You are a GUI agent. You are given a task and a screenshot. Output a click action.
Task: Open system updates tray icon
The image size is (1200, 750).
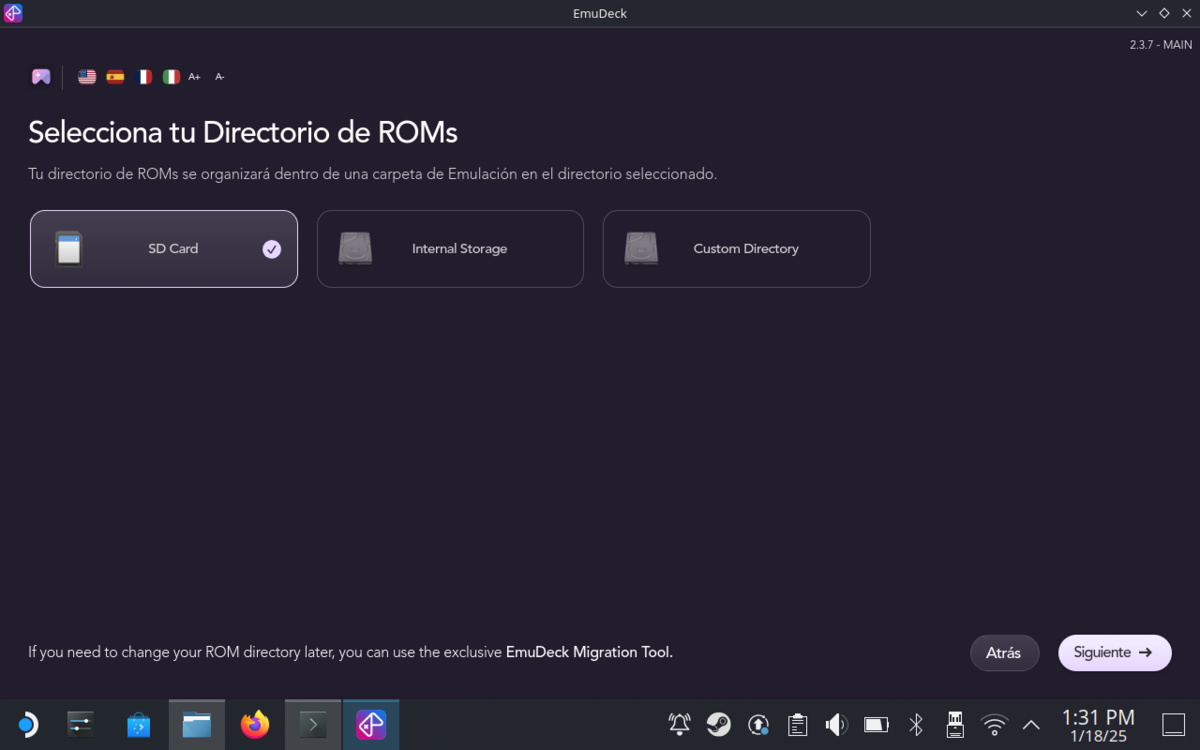click(x=758, y=725)
